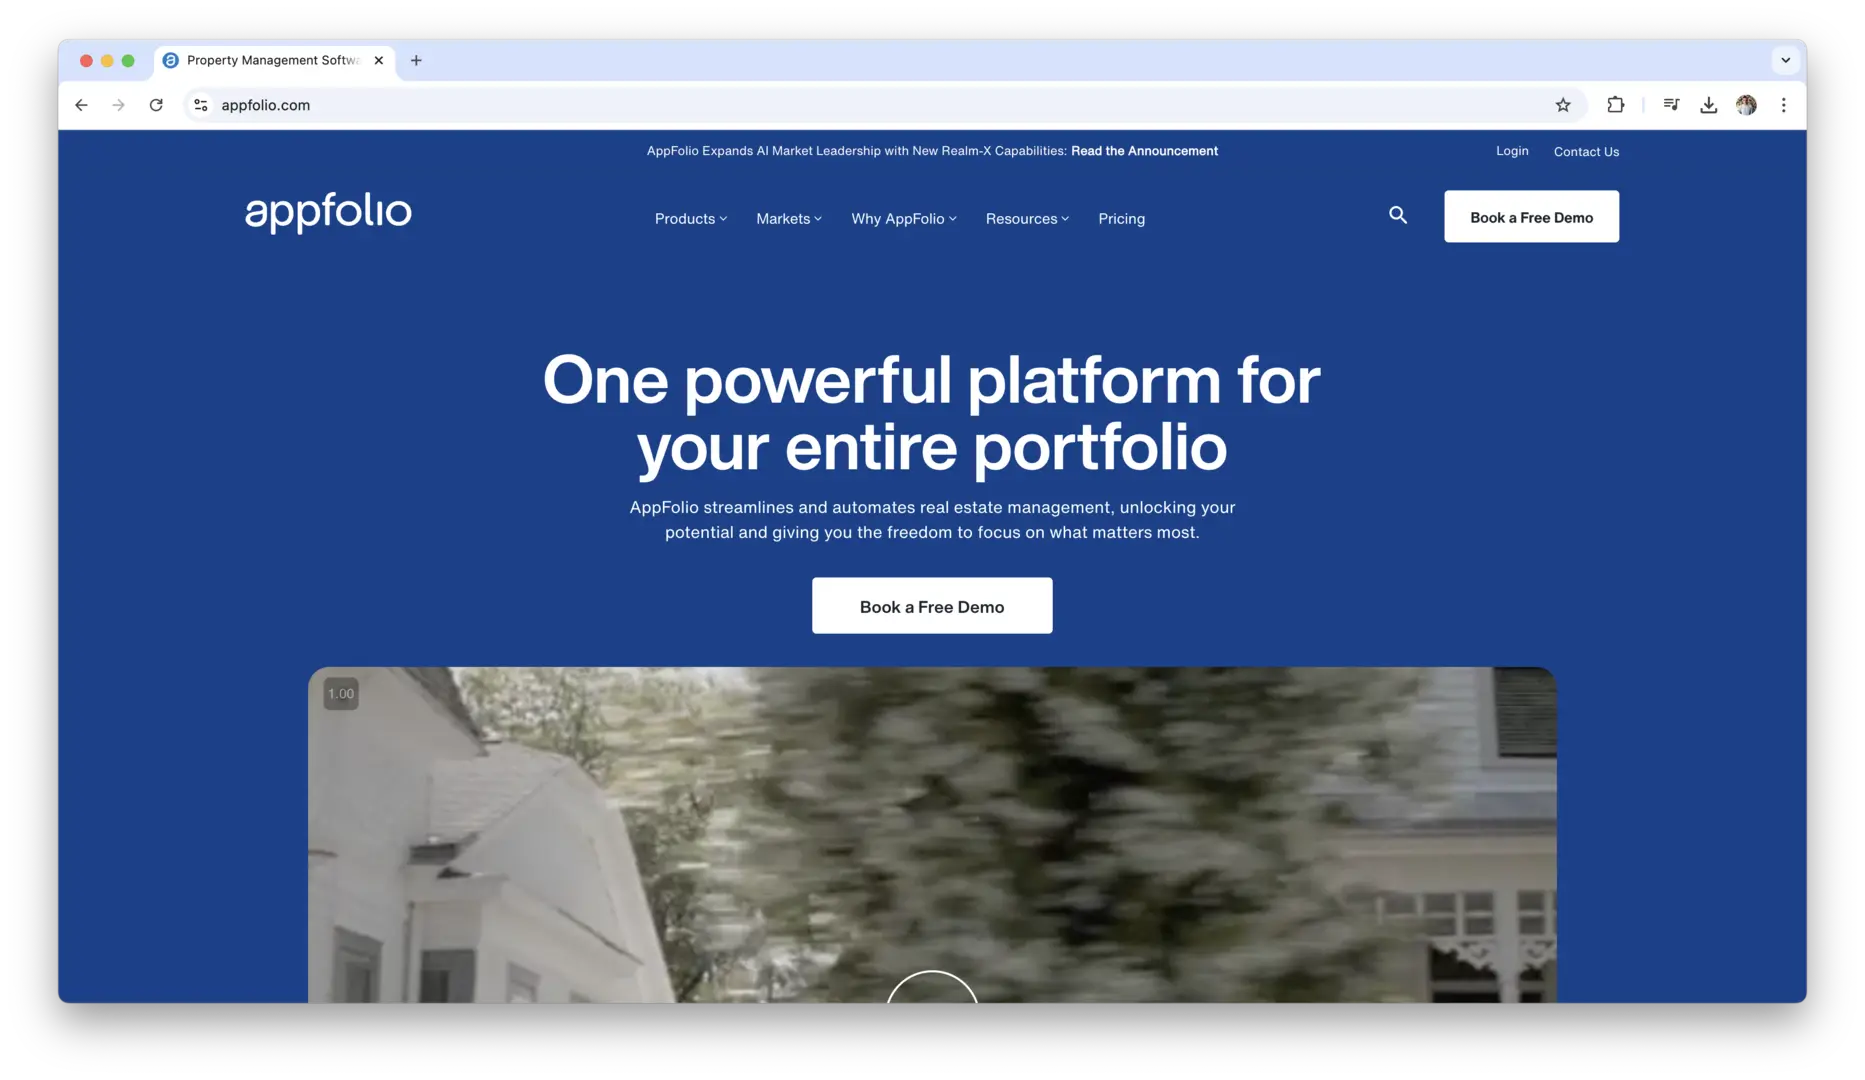Expand the Markets menu

tap(789, 219)
